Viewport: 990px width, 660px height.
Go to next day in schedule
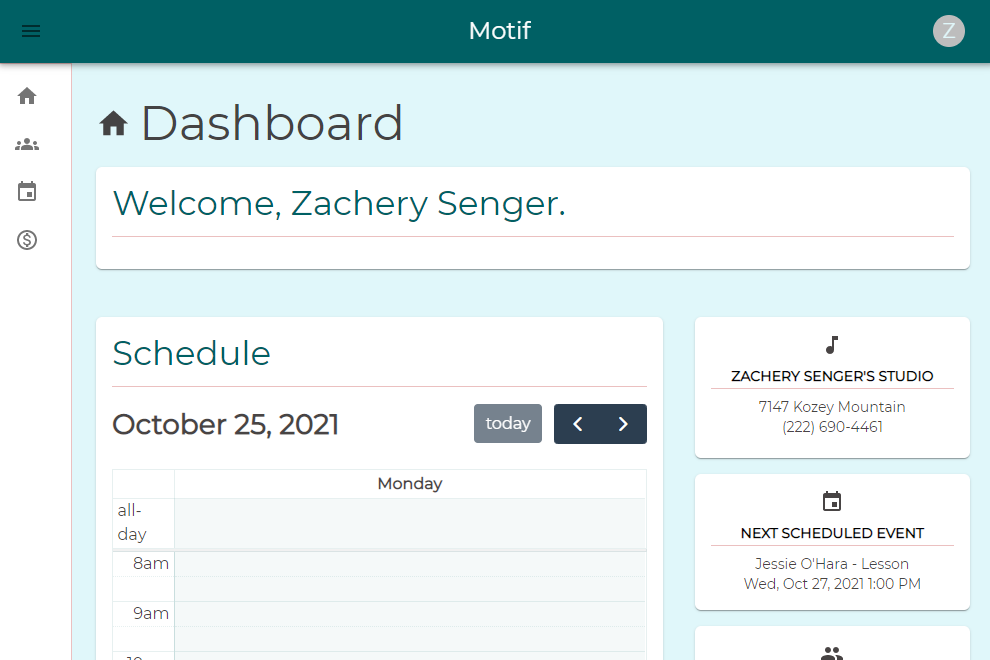(x=623, y=424)
